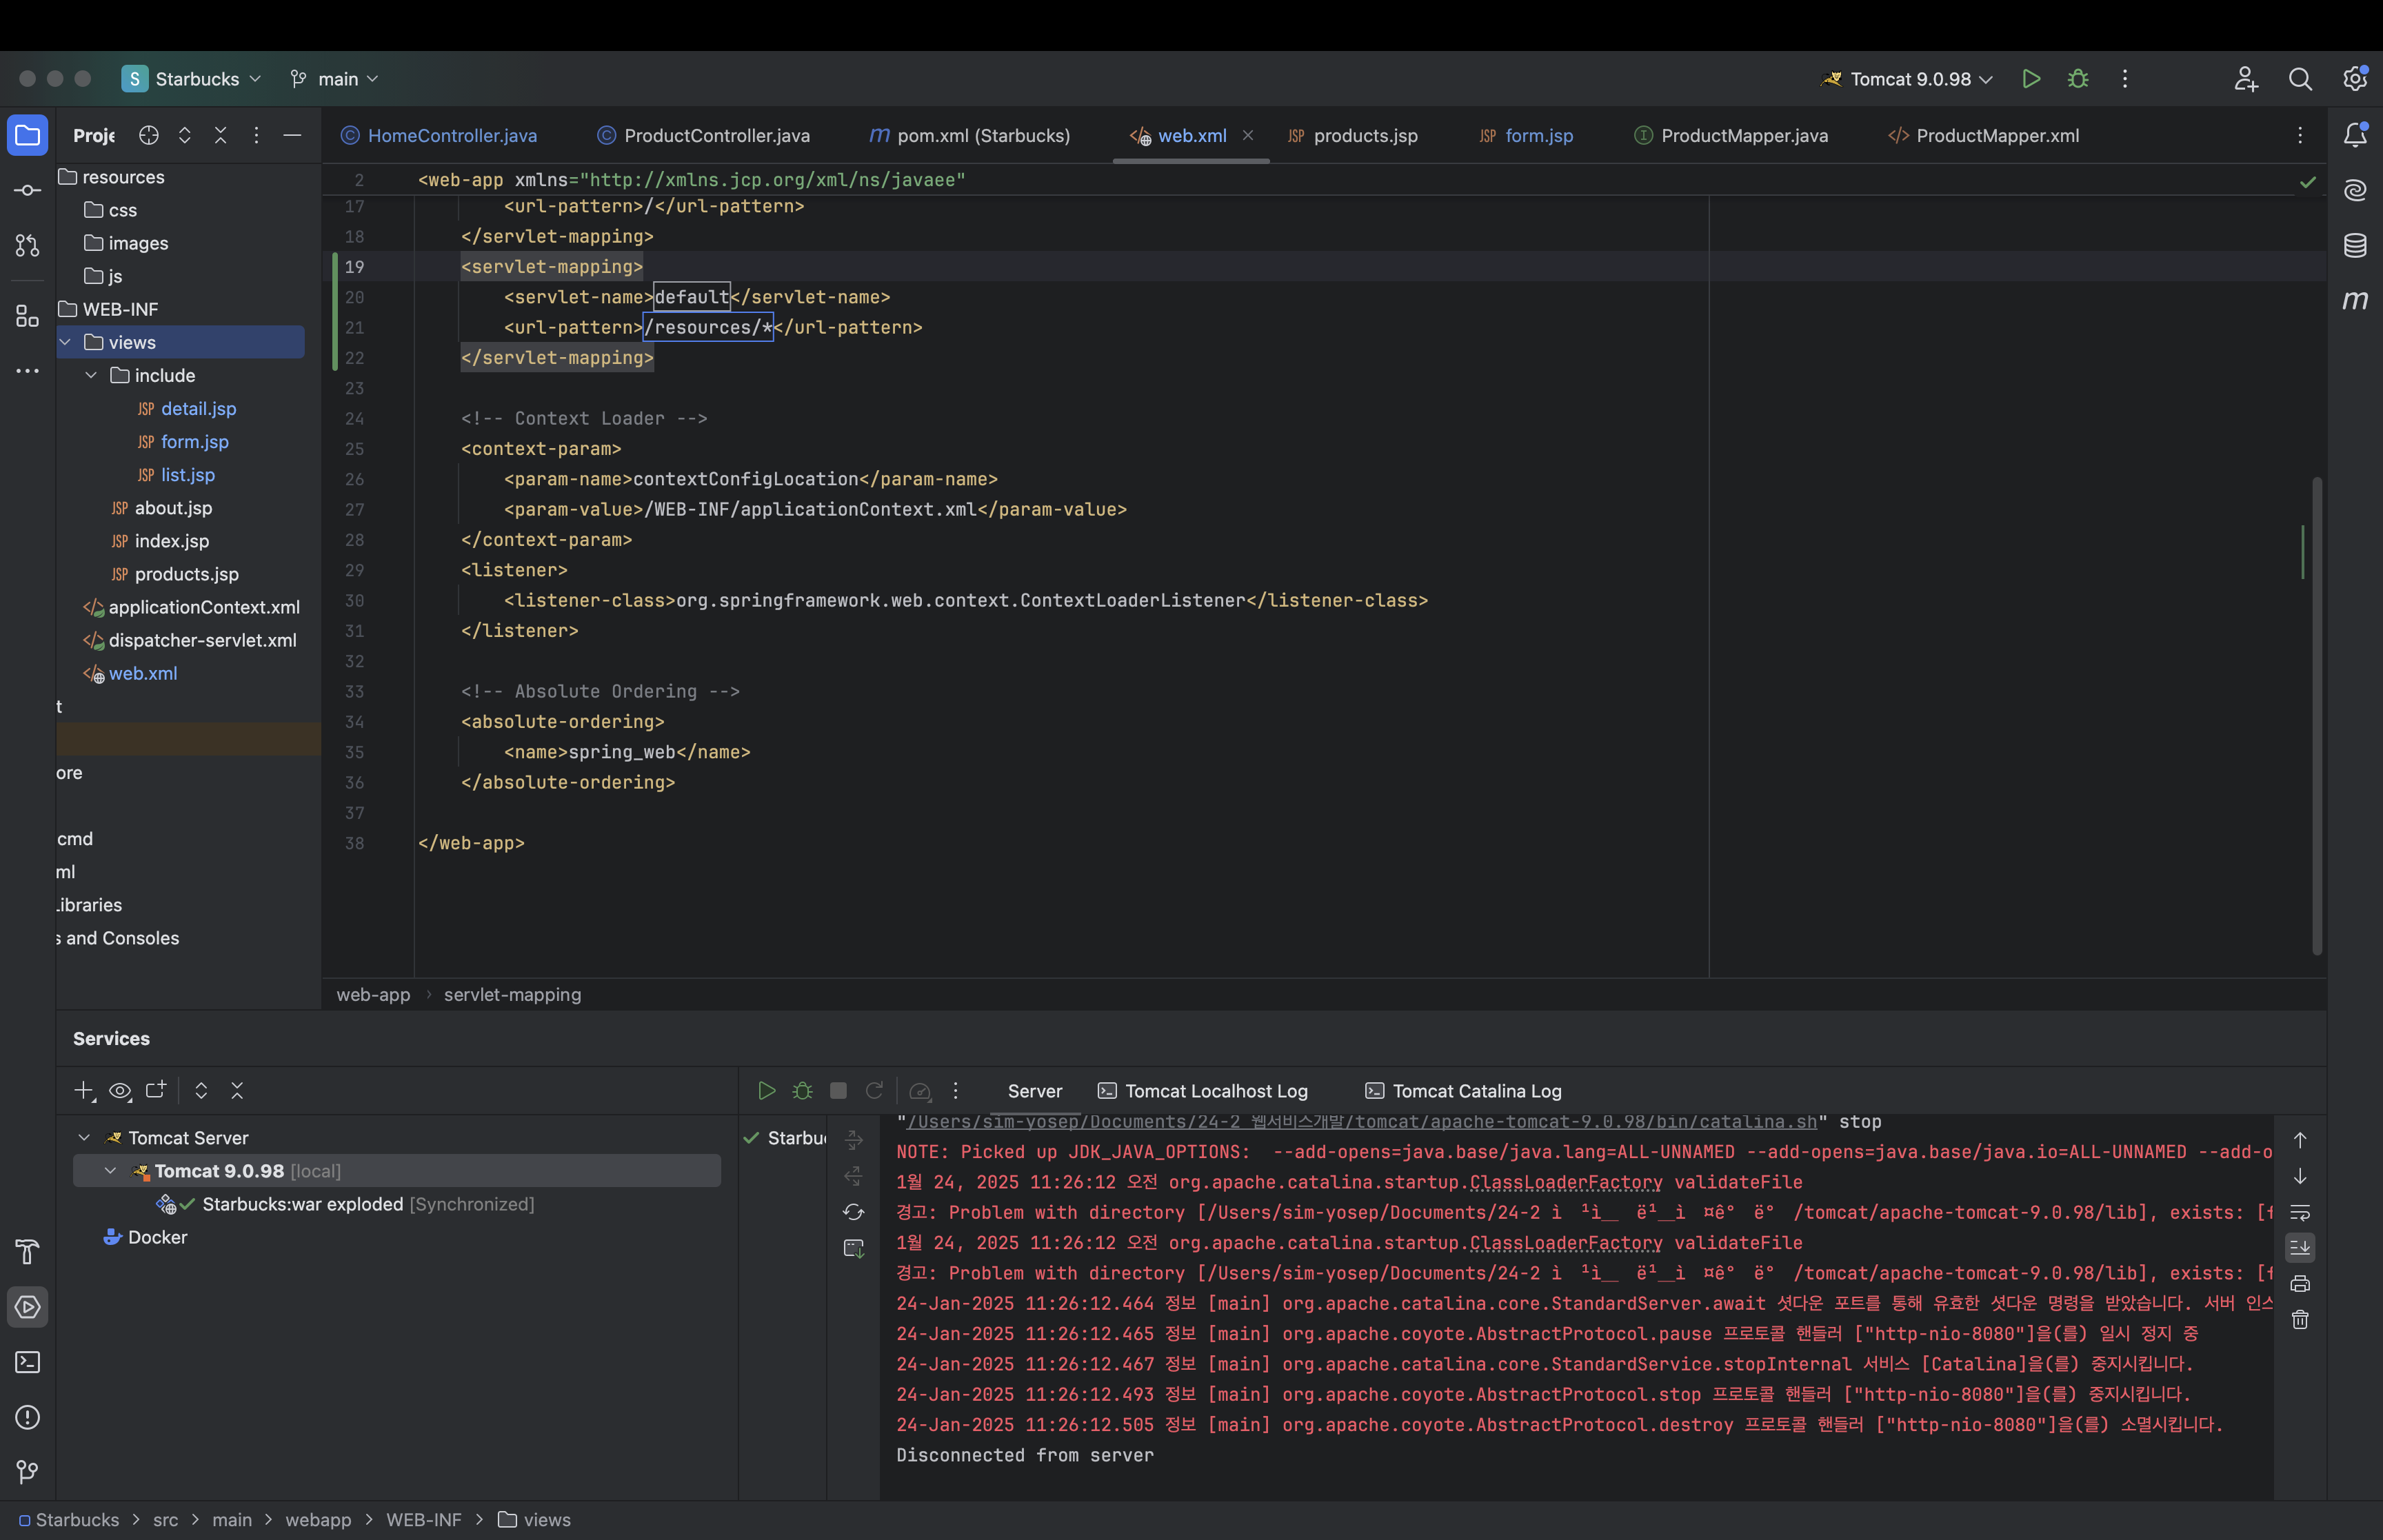Switch to the HomeController.java tab
This screenshot has width=2383, height=1540.
(x=439, y=135)
